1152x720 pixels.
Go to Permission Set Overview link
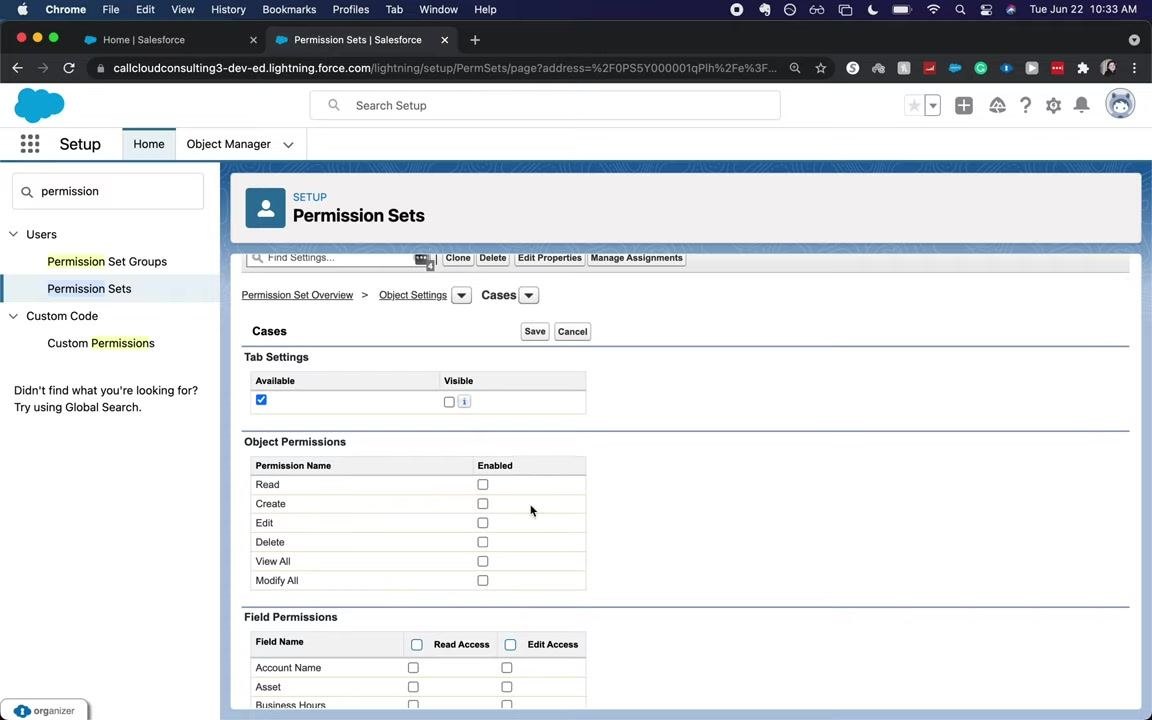[298, 295]
